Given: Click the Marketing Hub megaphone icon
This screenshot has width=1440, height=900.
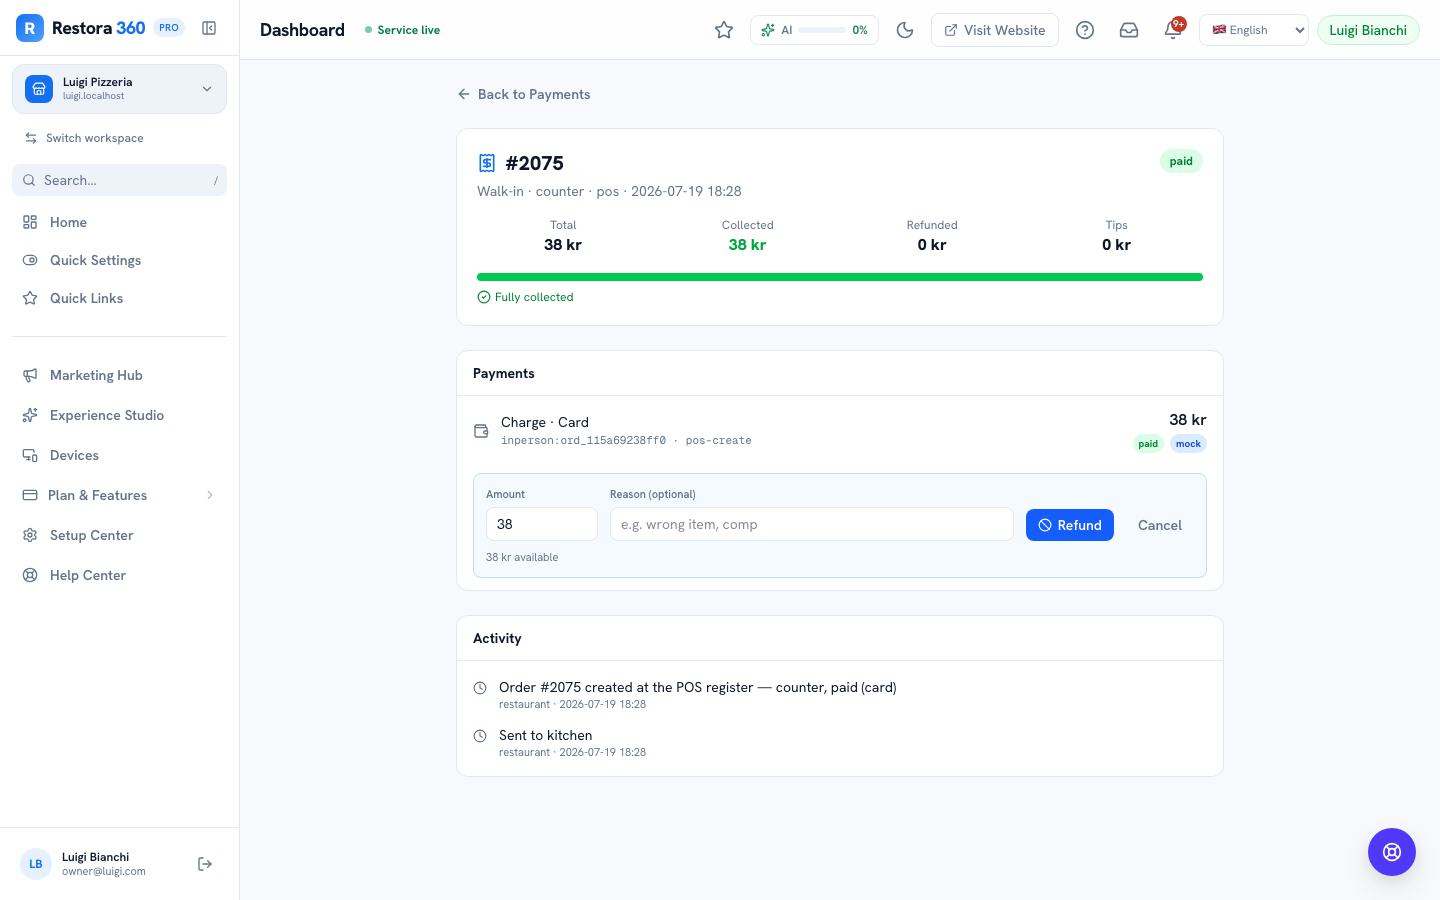Looking at the screenshot, I should 30,375.
